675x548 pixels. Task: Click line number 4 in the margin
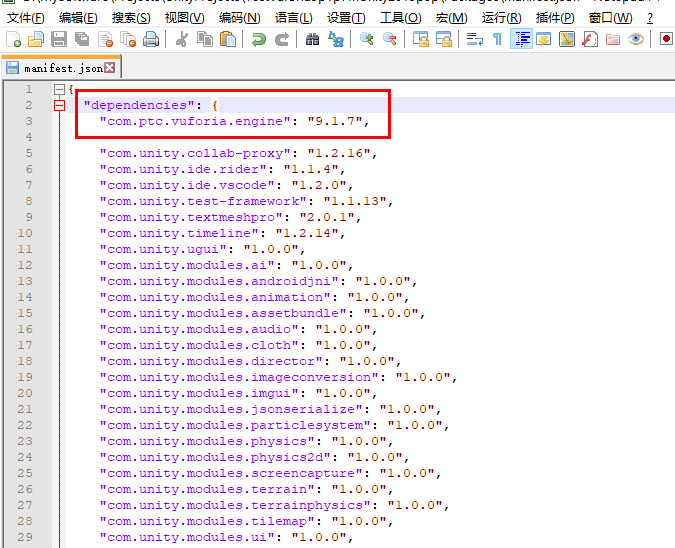28,137
